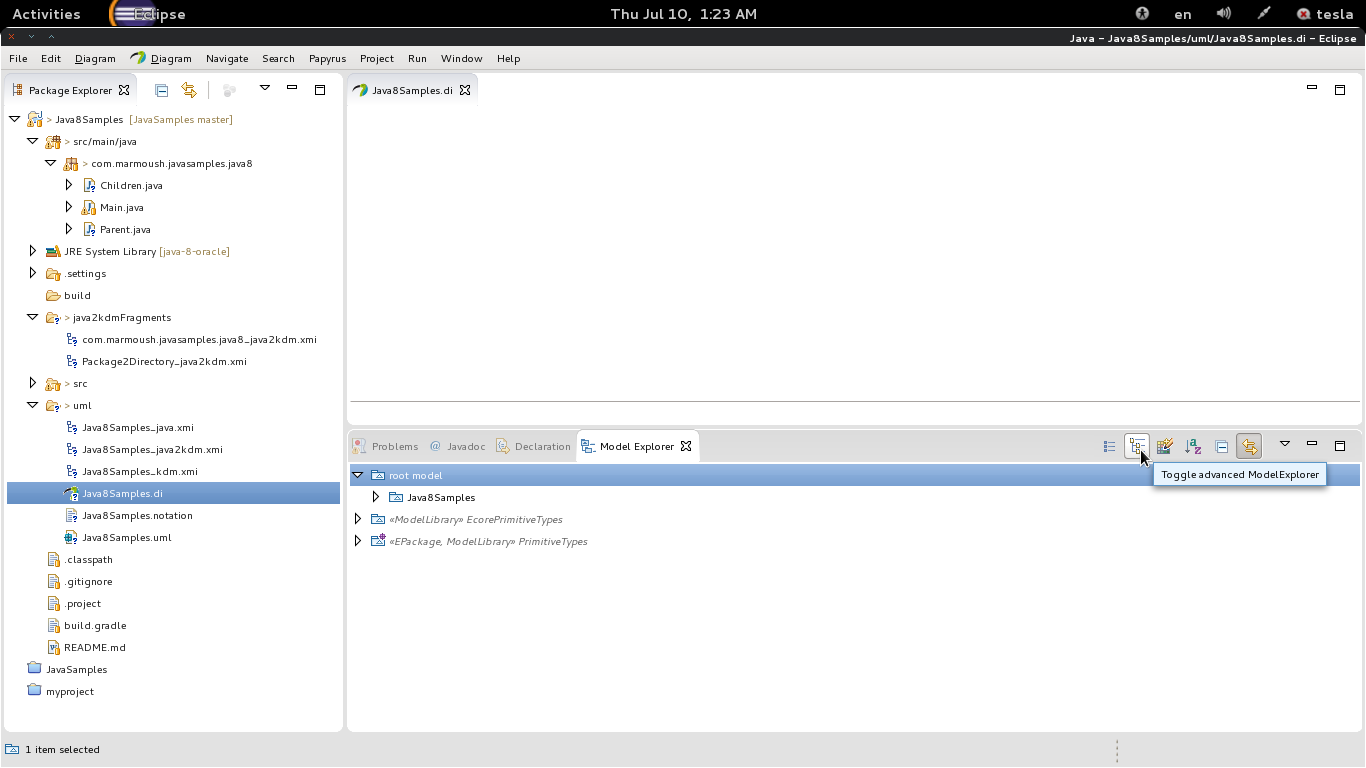Toggle Link with Editor in Model Explorer

[x=1249, y=446]
